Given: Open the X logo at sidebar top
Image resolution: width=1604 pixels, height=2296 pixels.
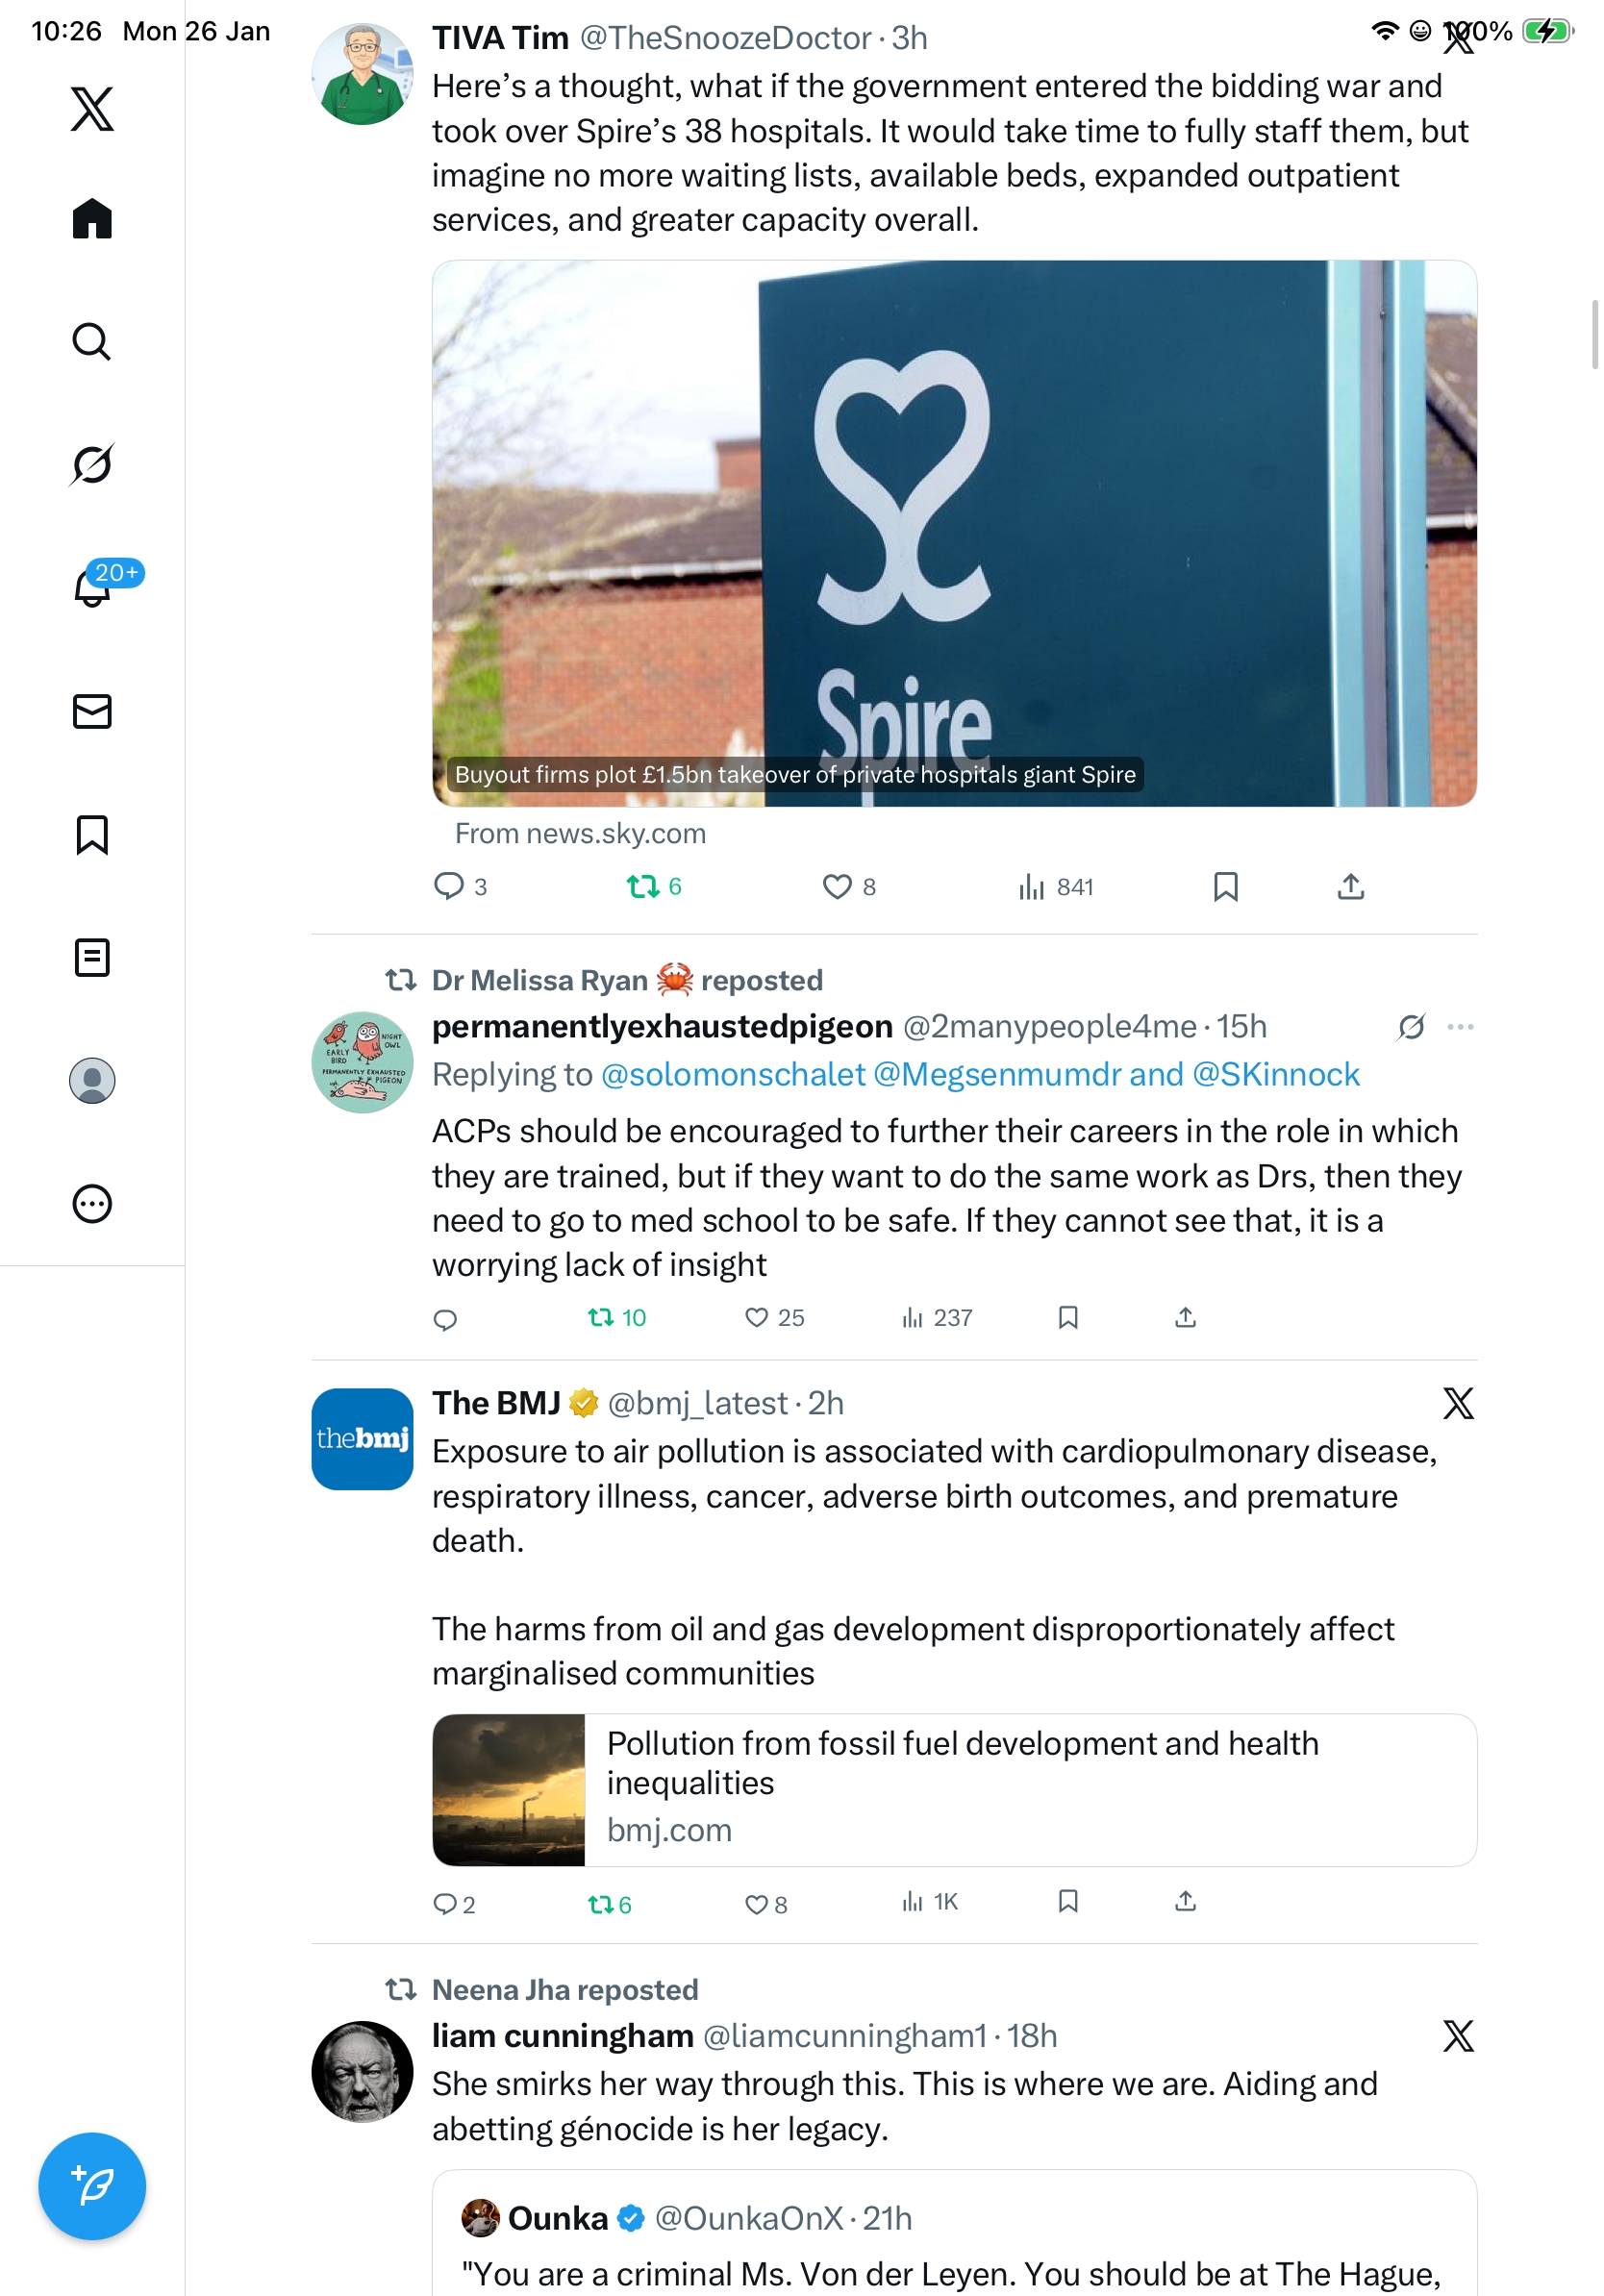Looking at the screenshot, I should click(x=92, y=108).
